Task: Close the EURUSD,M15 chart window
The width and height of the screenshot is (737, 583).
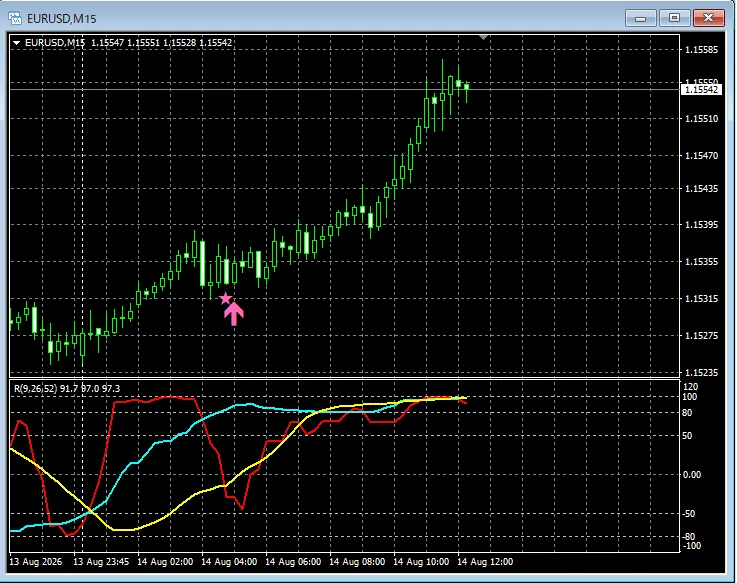Action: tap(708, 18)
